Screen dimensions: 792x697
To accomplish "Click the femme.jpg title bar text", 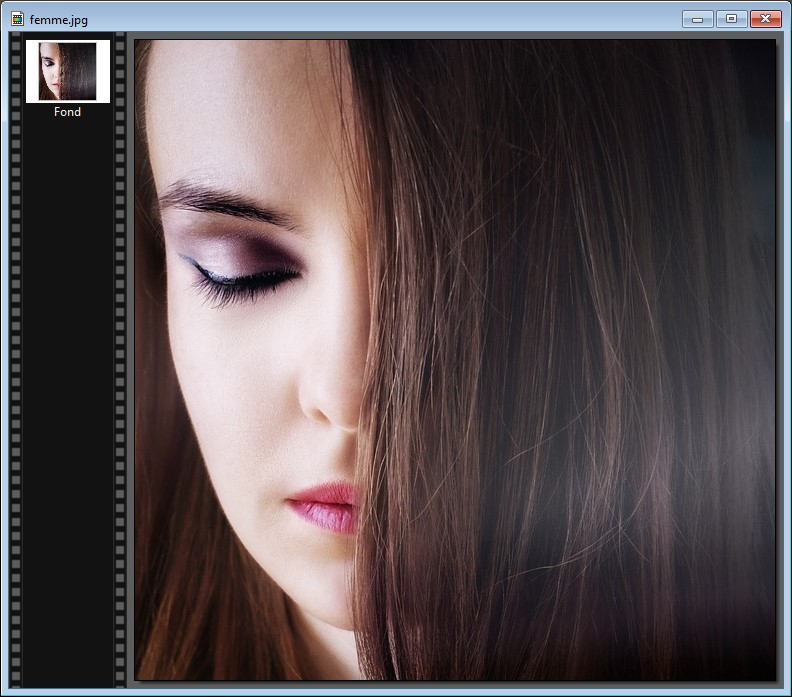I will 58,19.
